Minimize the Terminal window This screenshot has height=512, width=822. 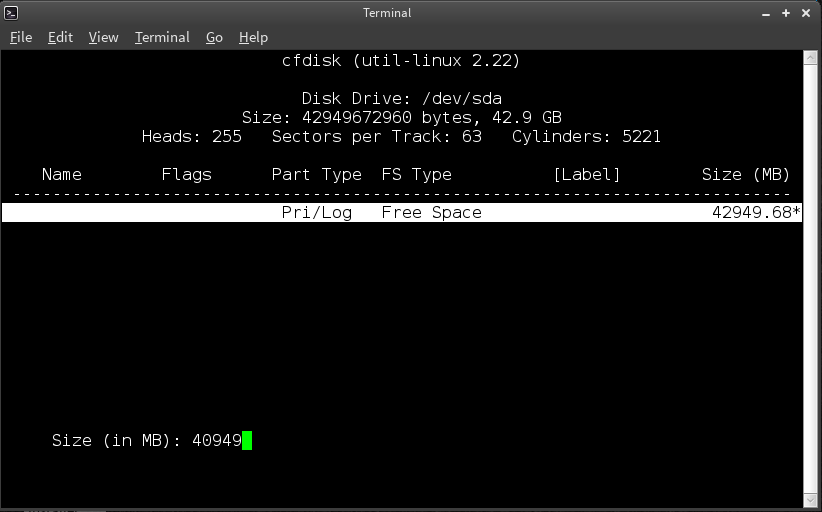[766, 14]
